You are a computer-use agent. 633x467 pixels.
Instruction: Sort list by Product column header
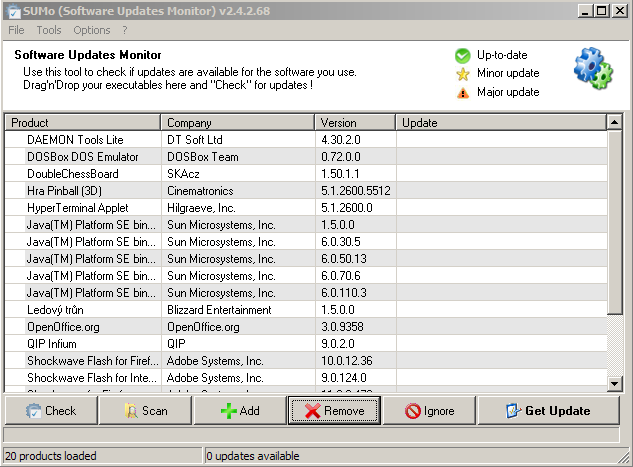(83, 122)
